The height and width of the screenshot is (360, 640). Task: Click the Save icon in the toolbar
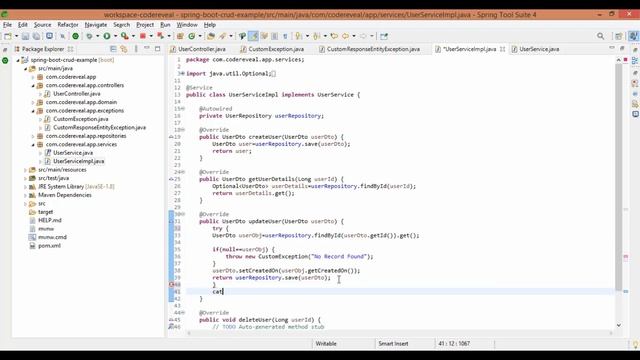[x=25, y=36]
